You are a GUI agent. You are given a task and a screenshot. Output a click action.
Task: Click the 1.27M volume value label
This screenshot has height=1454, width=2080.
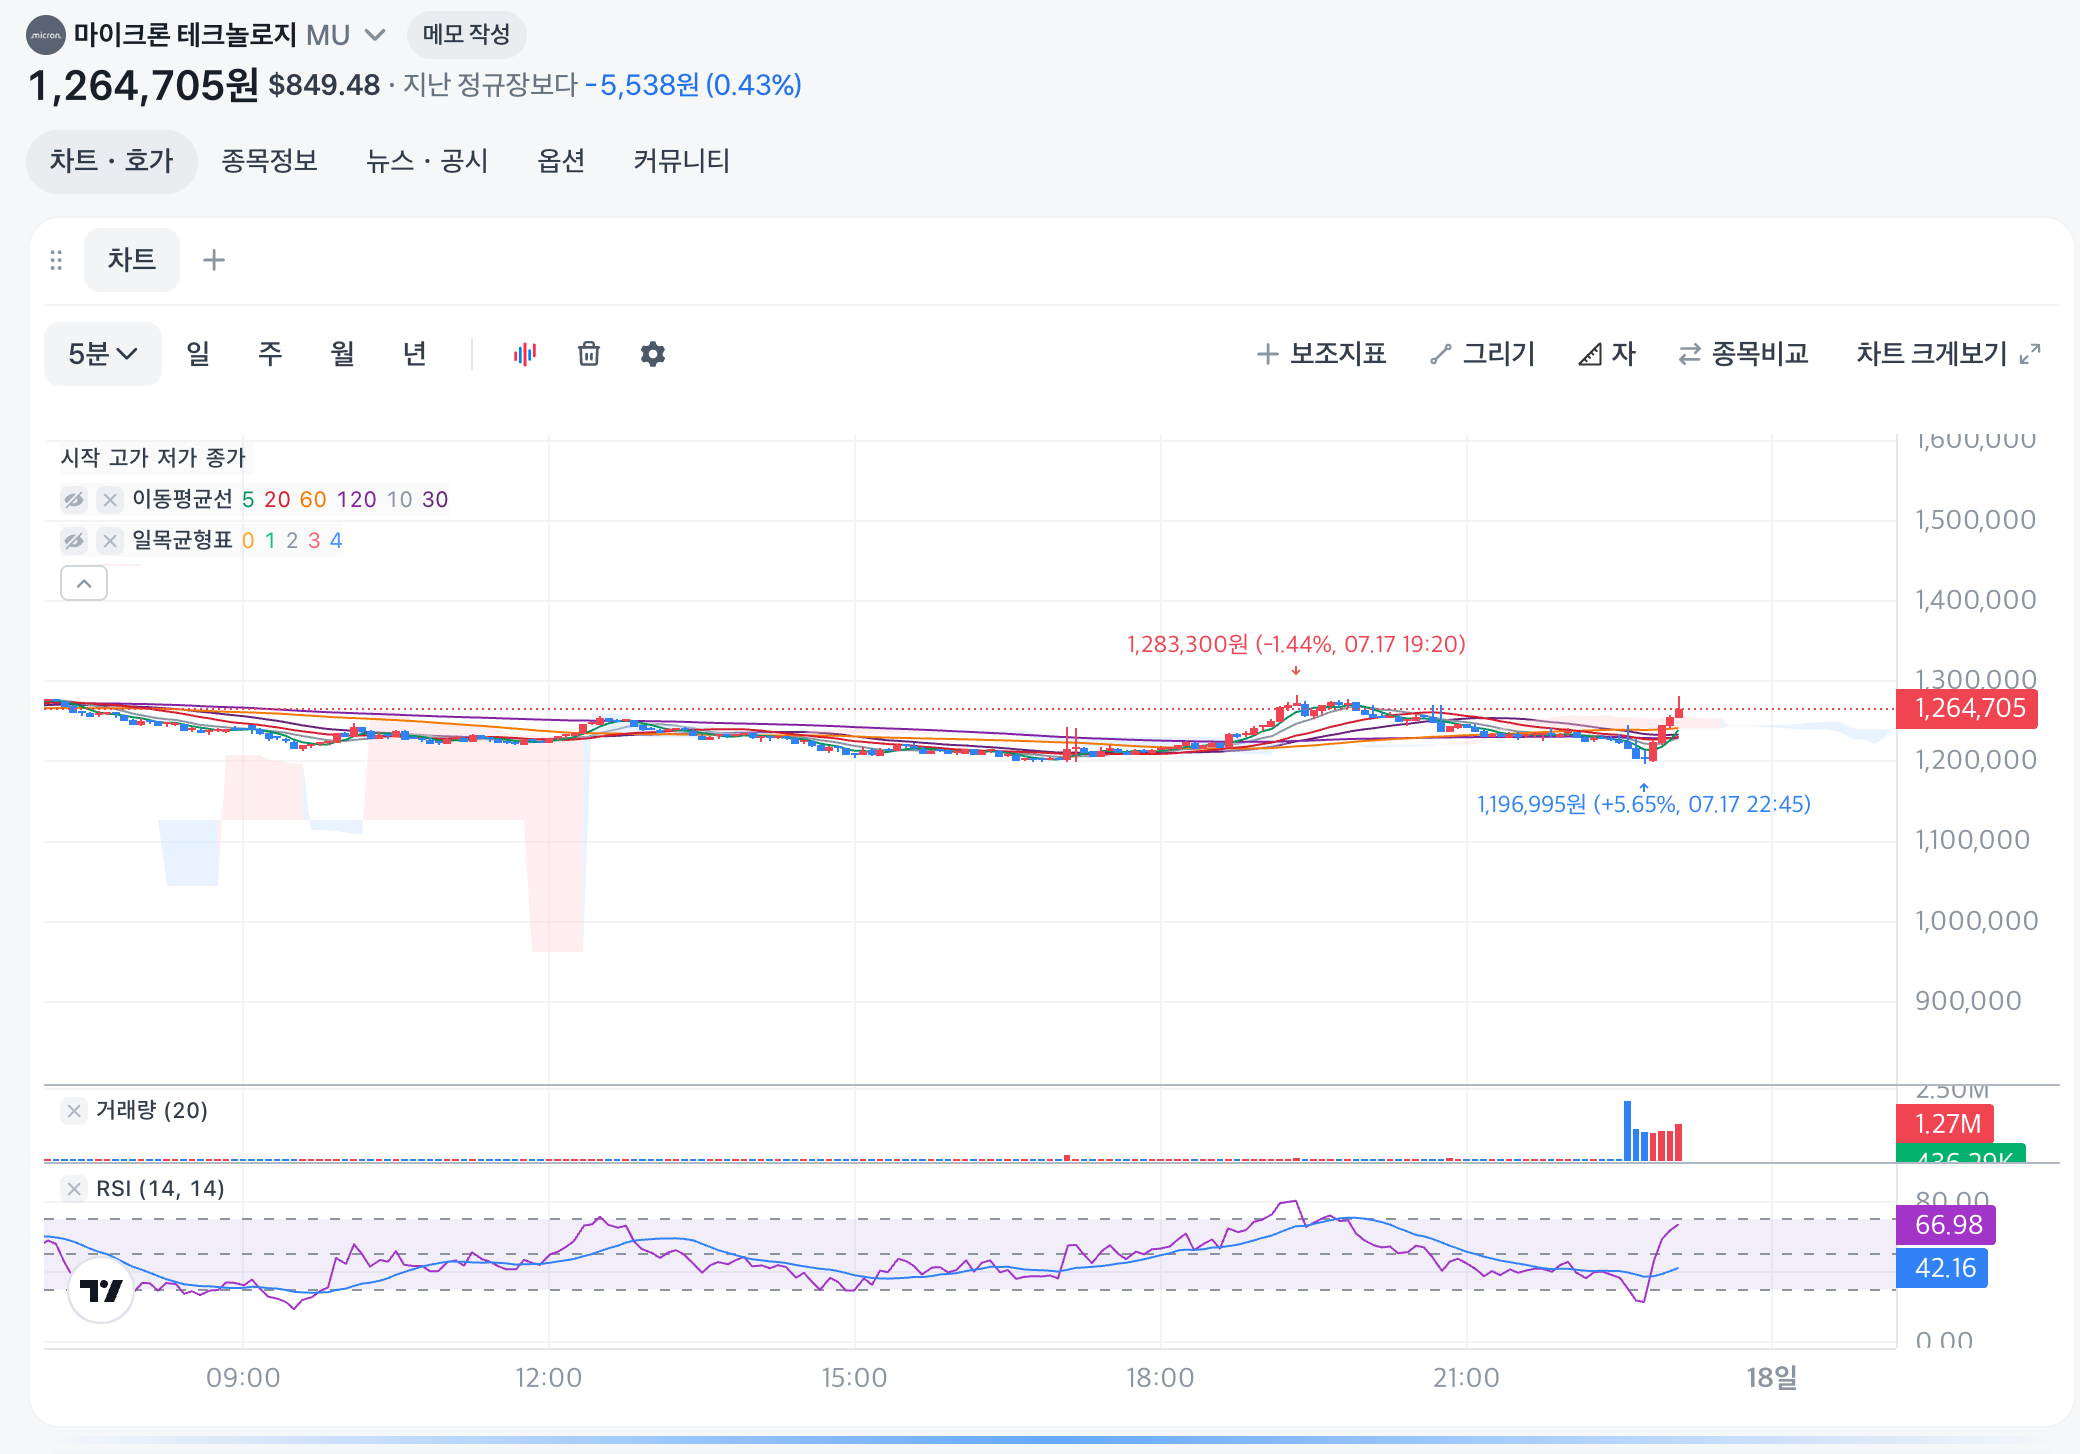(x=1945, y=1124)
